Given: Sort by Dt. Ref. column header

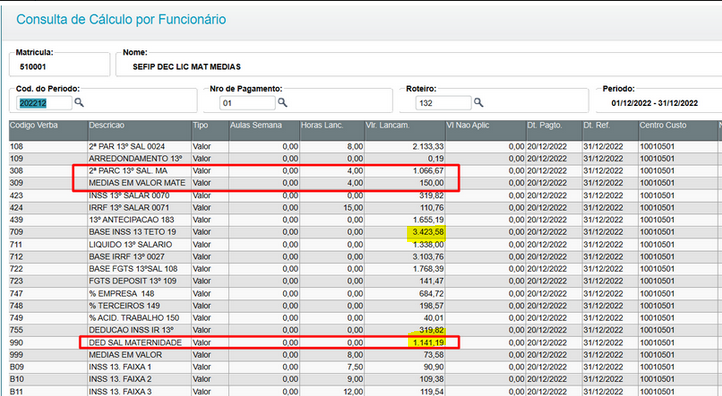Looking at the screenshot, I should coord(610,130).
